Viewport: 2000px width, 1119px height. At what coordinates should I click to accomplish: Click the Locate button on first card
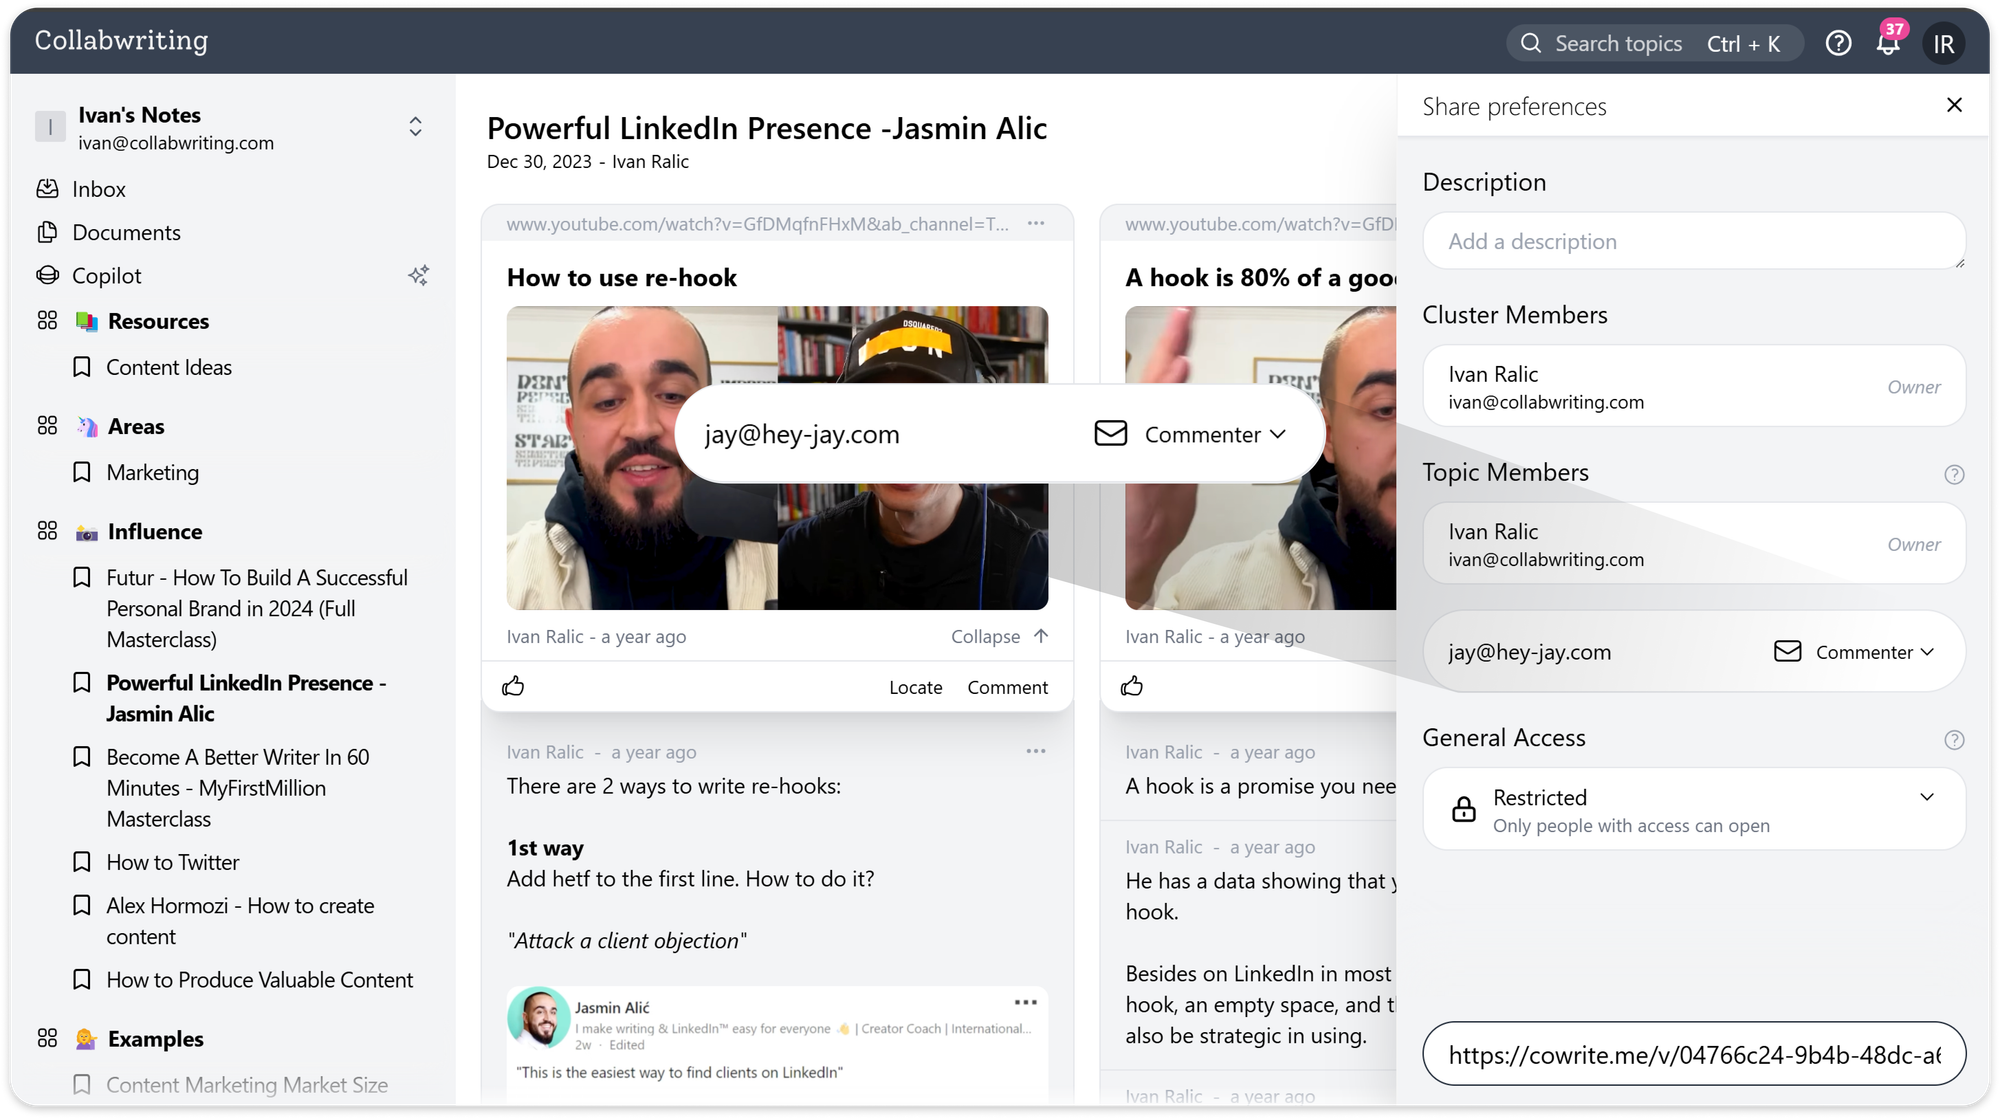point(915,687)
